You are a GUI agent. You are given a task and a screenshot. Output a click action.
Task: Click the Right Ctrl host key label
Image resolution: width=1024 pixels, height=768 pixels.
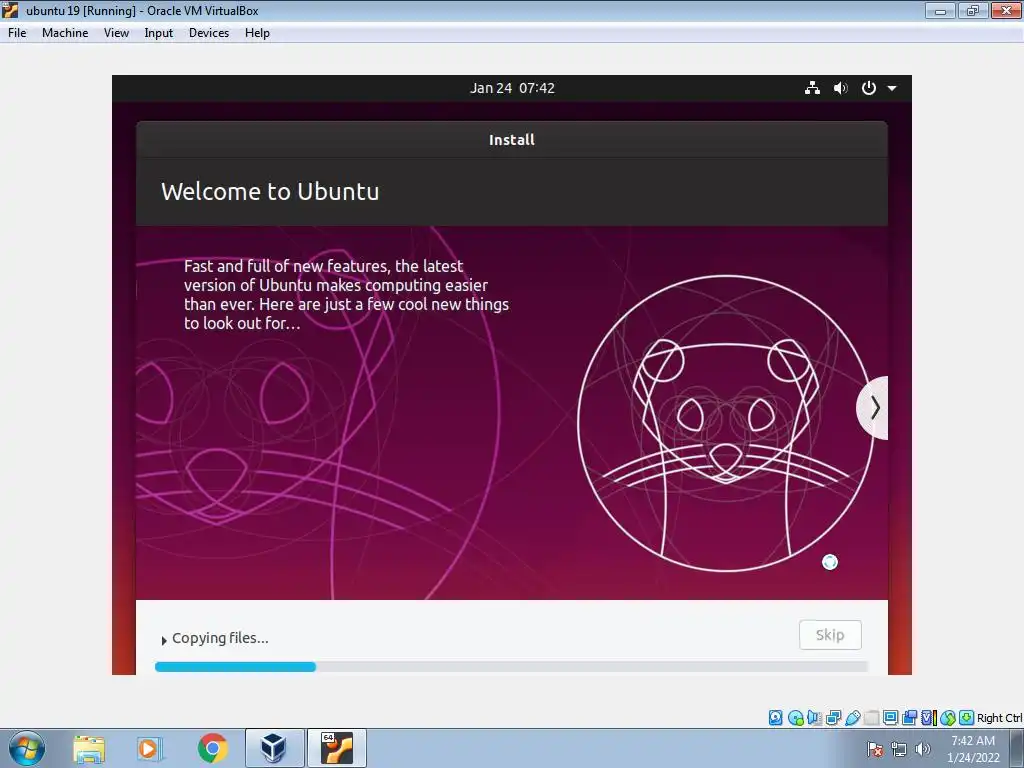tap(999, 718)
